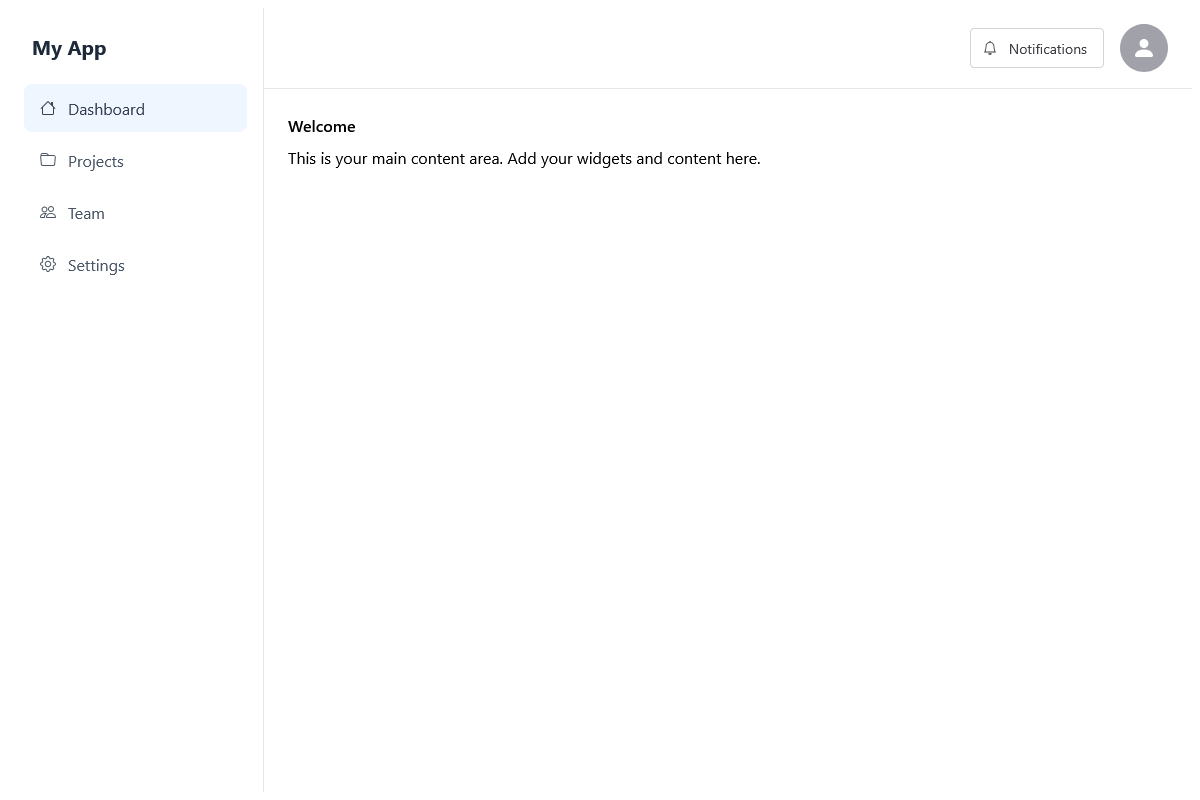Open Settings via the gear icon
Image resolution: width=1200 pixels, height=800 pixels.
[48, 264]
